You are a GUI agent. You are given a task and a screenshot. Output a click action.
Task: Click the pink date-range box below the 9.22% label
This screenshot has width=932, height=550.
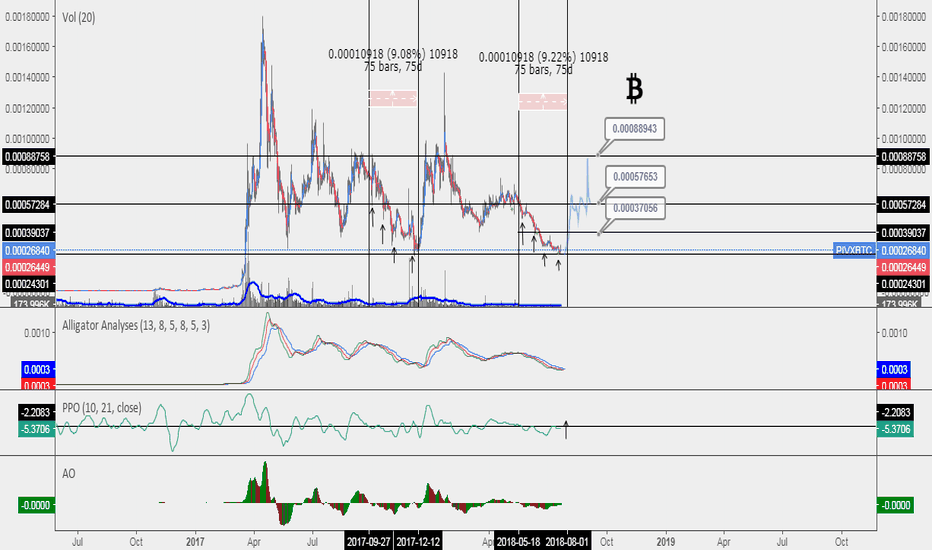[543, 101]
